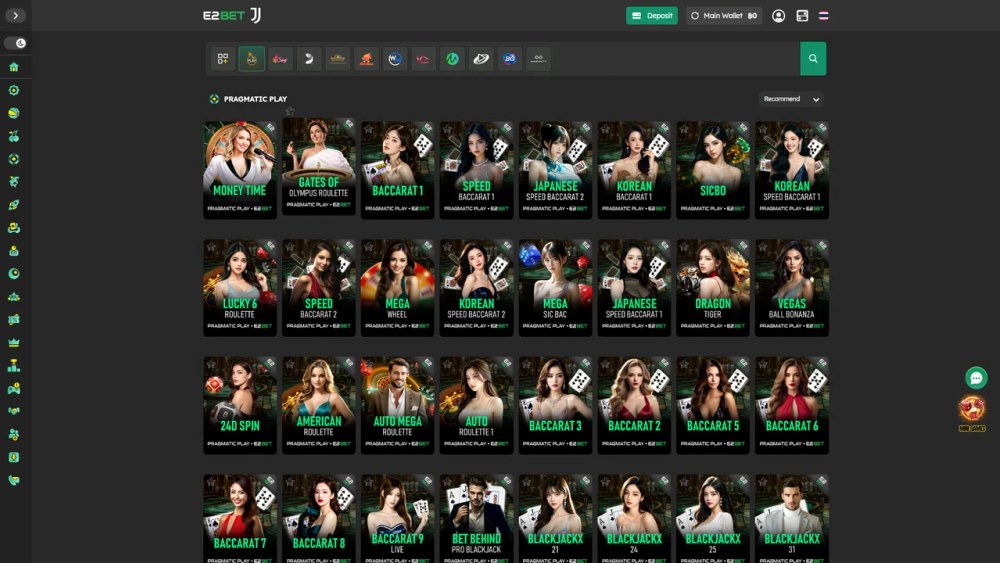Open the ticket coupon sidebar icon
Viewport: 1000px width, 563px height.
pos(13,319)
